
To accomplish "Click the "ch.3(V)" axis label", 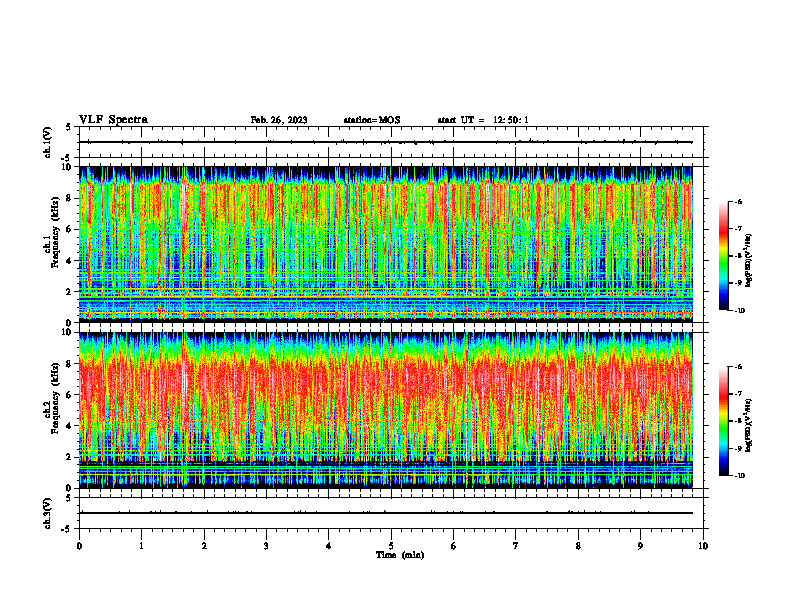I will pyautogui.click(x=48, y=513).
